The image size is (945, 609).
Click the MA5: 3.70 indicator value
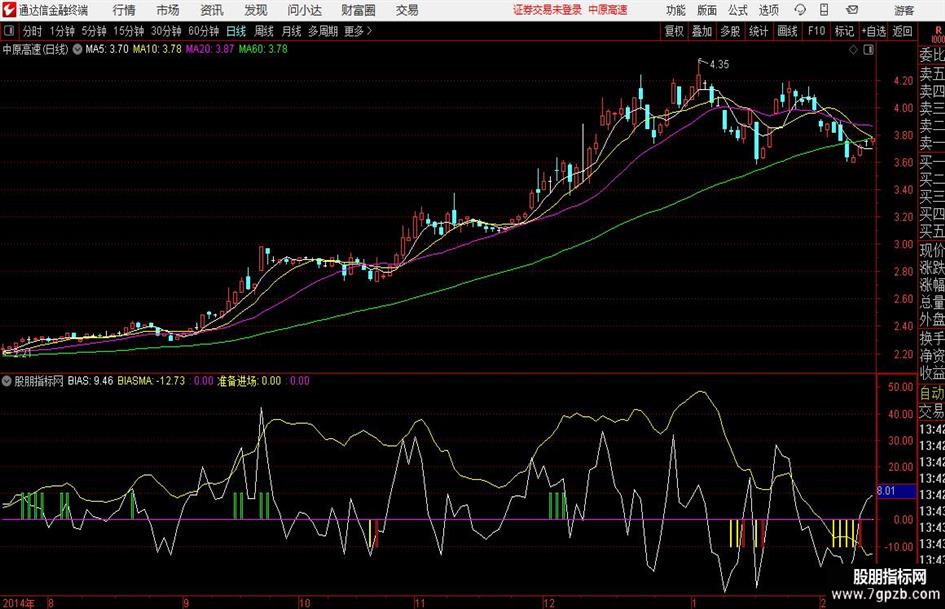point(107,49)
